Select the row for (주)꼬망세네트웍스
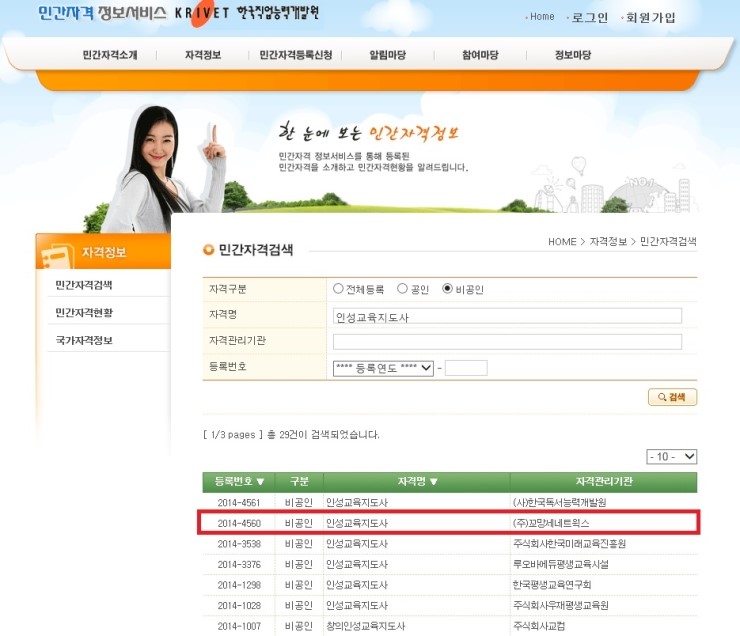Screen dimensions: 740x636 point(448,523)
